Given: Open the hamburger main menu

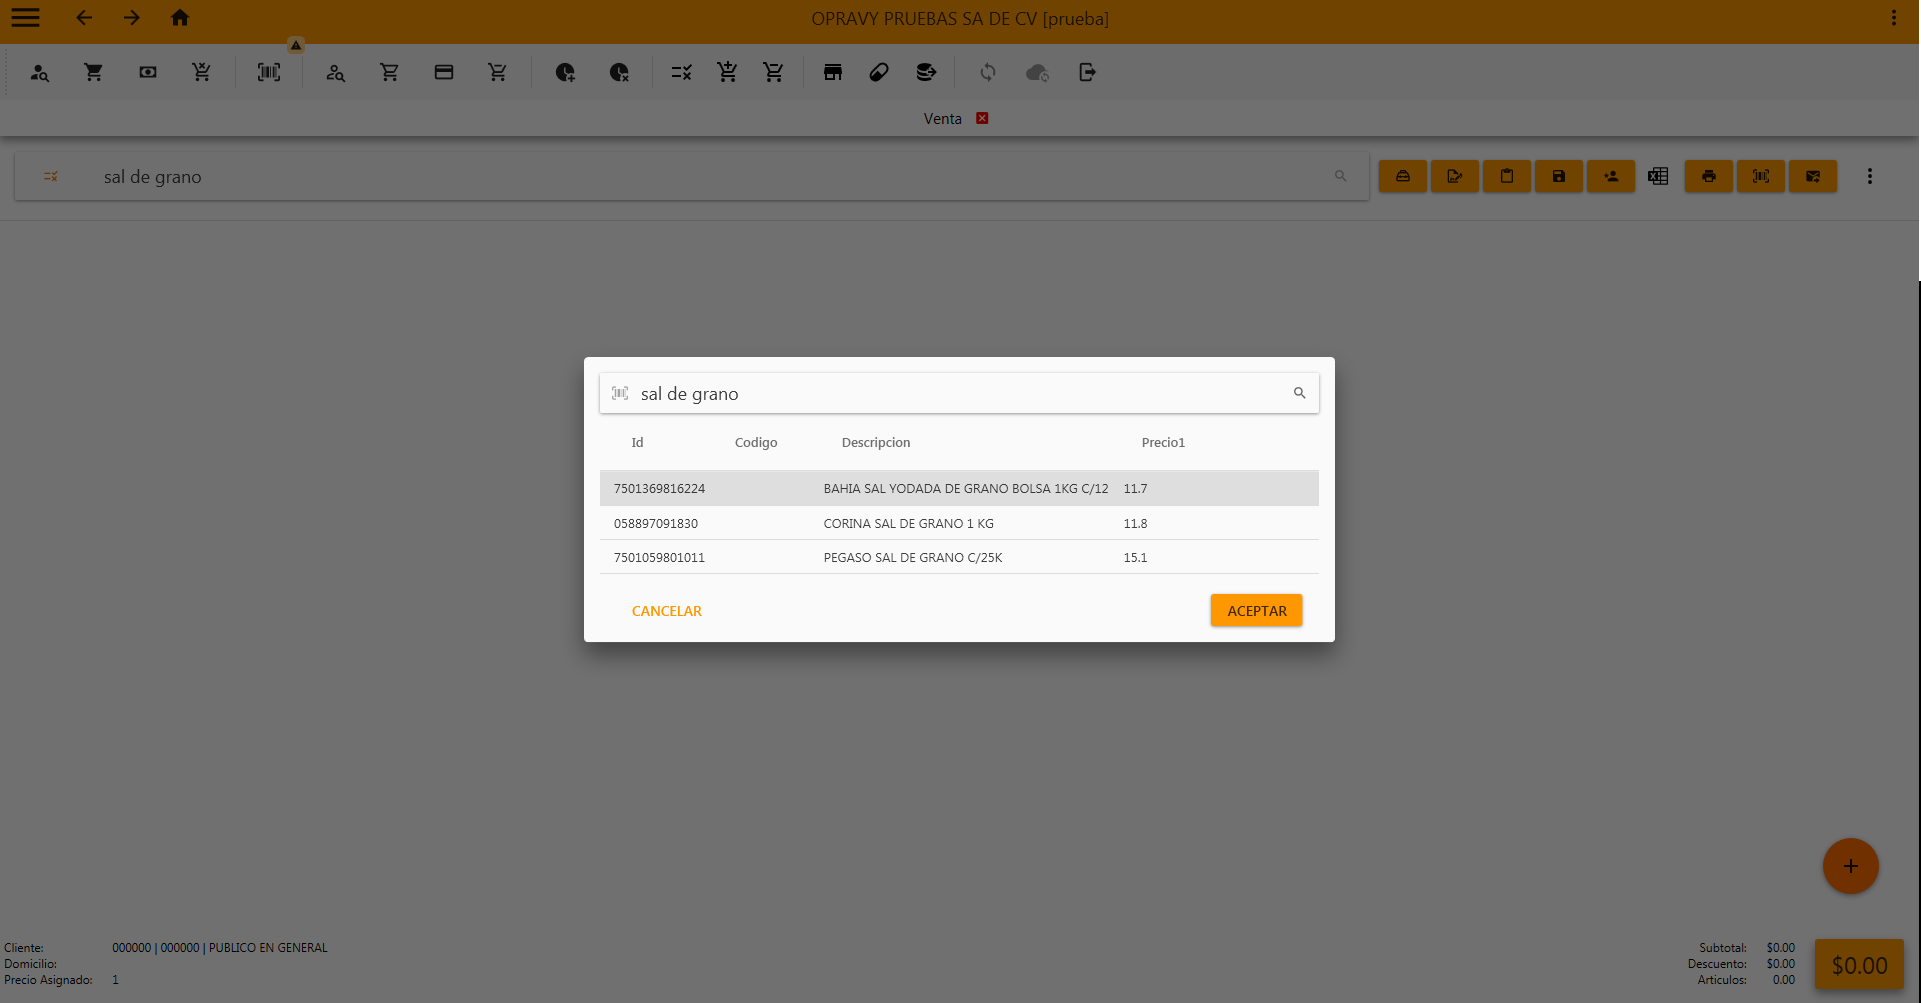Looking at the screenshot, I should point(25,18).
